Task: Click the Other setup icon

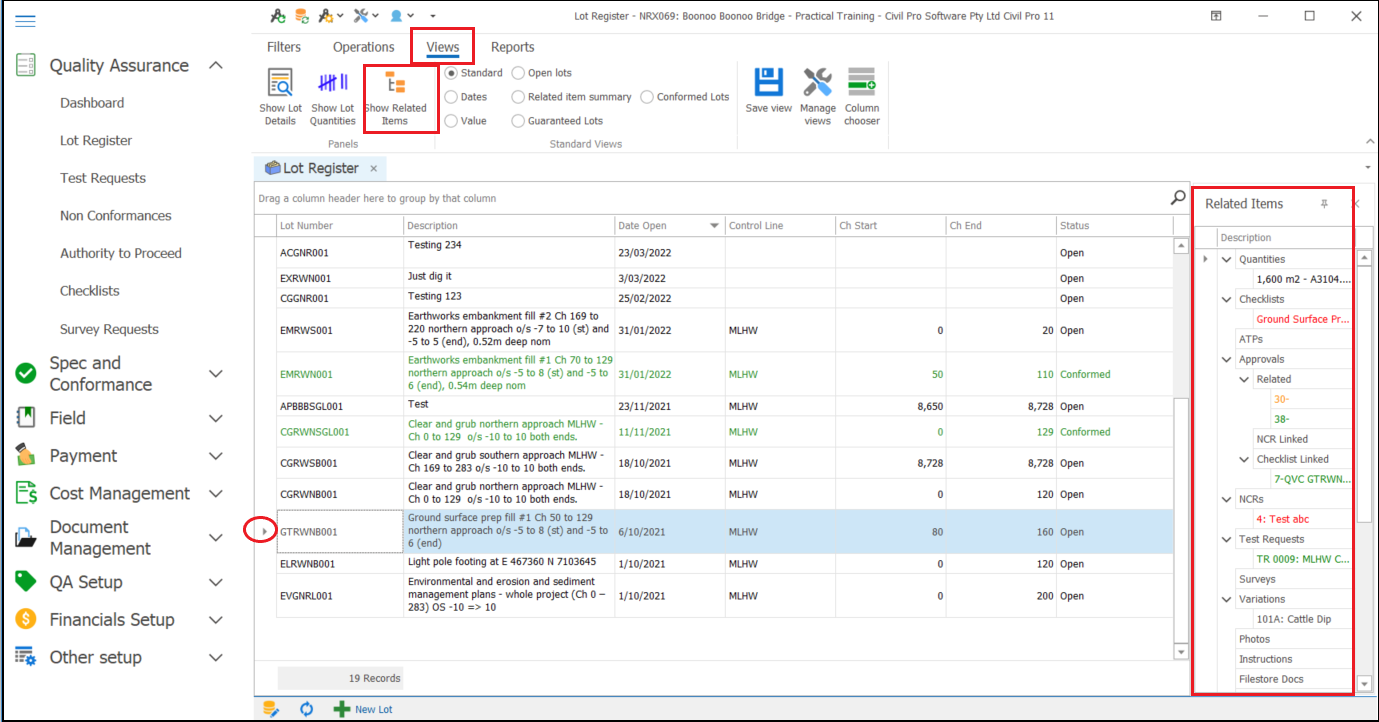Action: [x=26, y=657]
